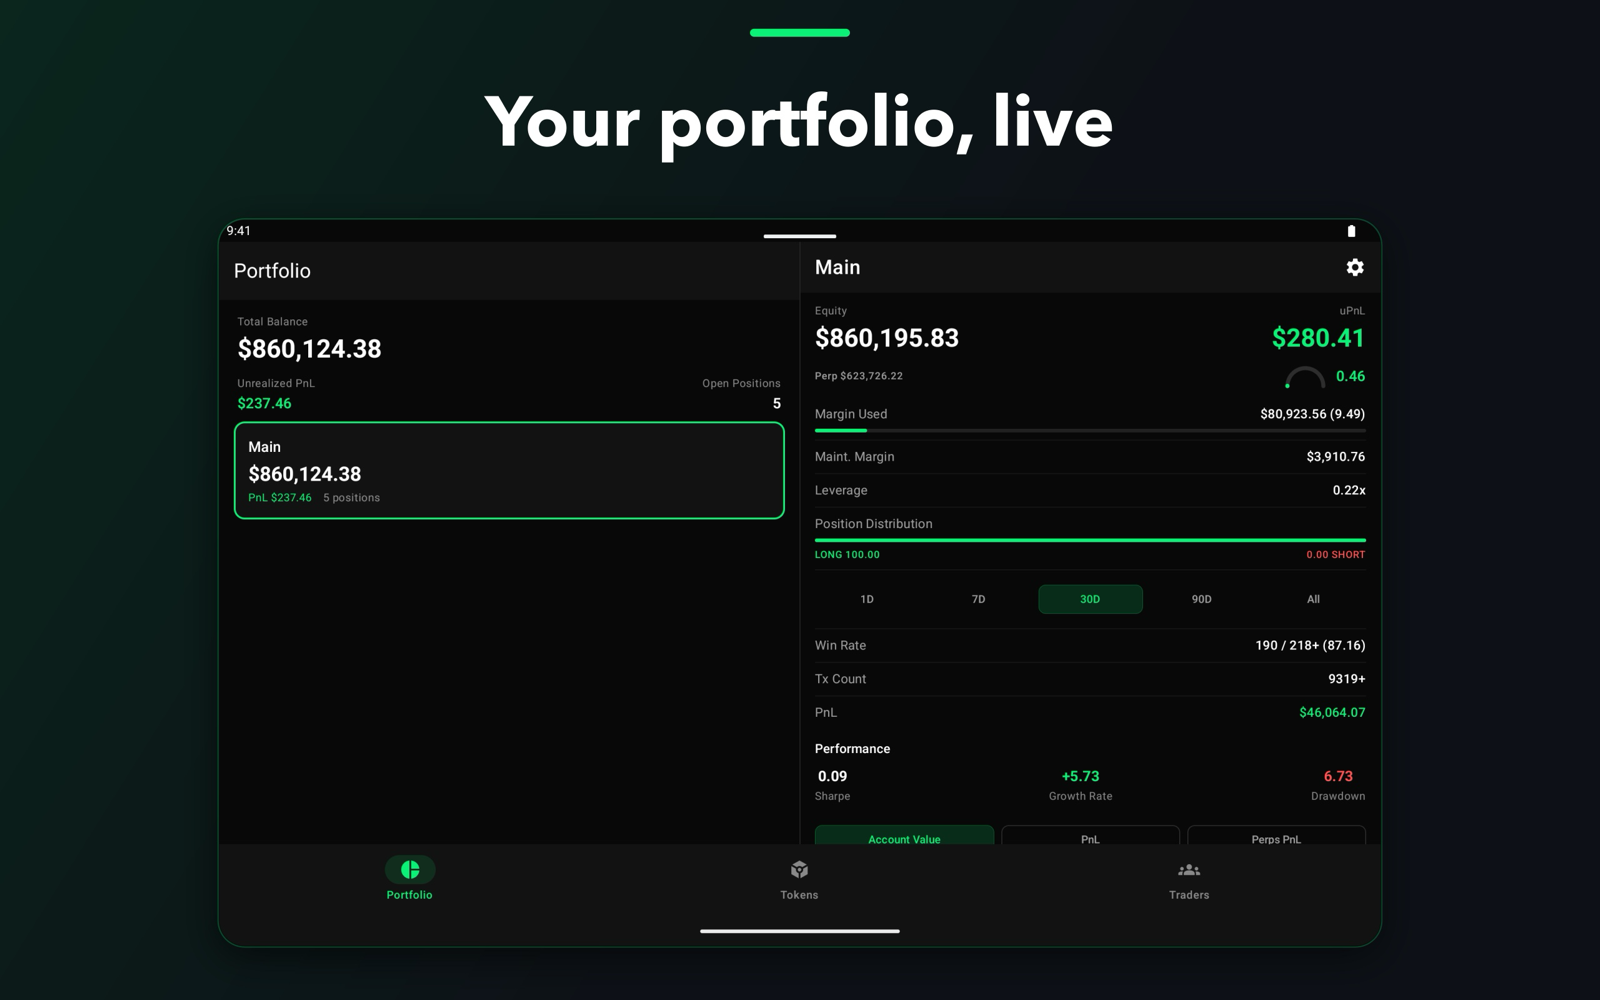Image resolution: width=1600 pixels, height=1000 pixels.
Task: Select the 7D time range
Action: coord(978,599)
